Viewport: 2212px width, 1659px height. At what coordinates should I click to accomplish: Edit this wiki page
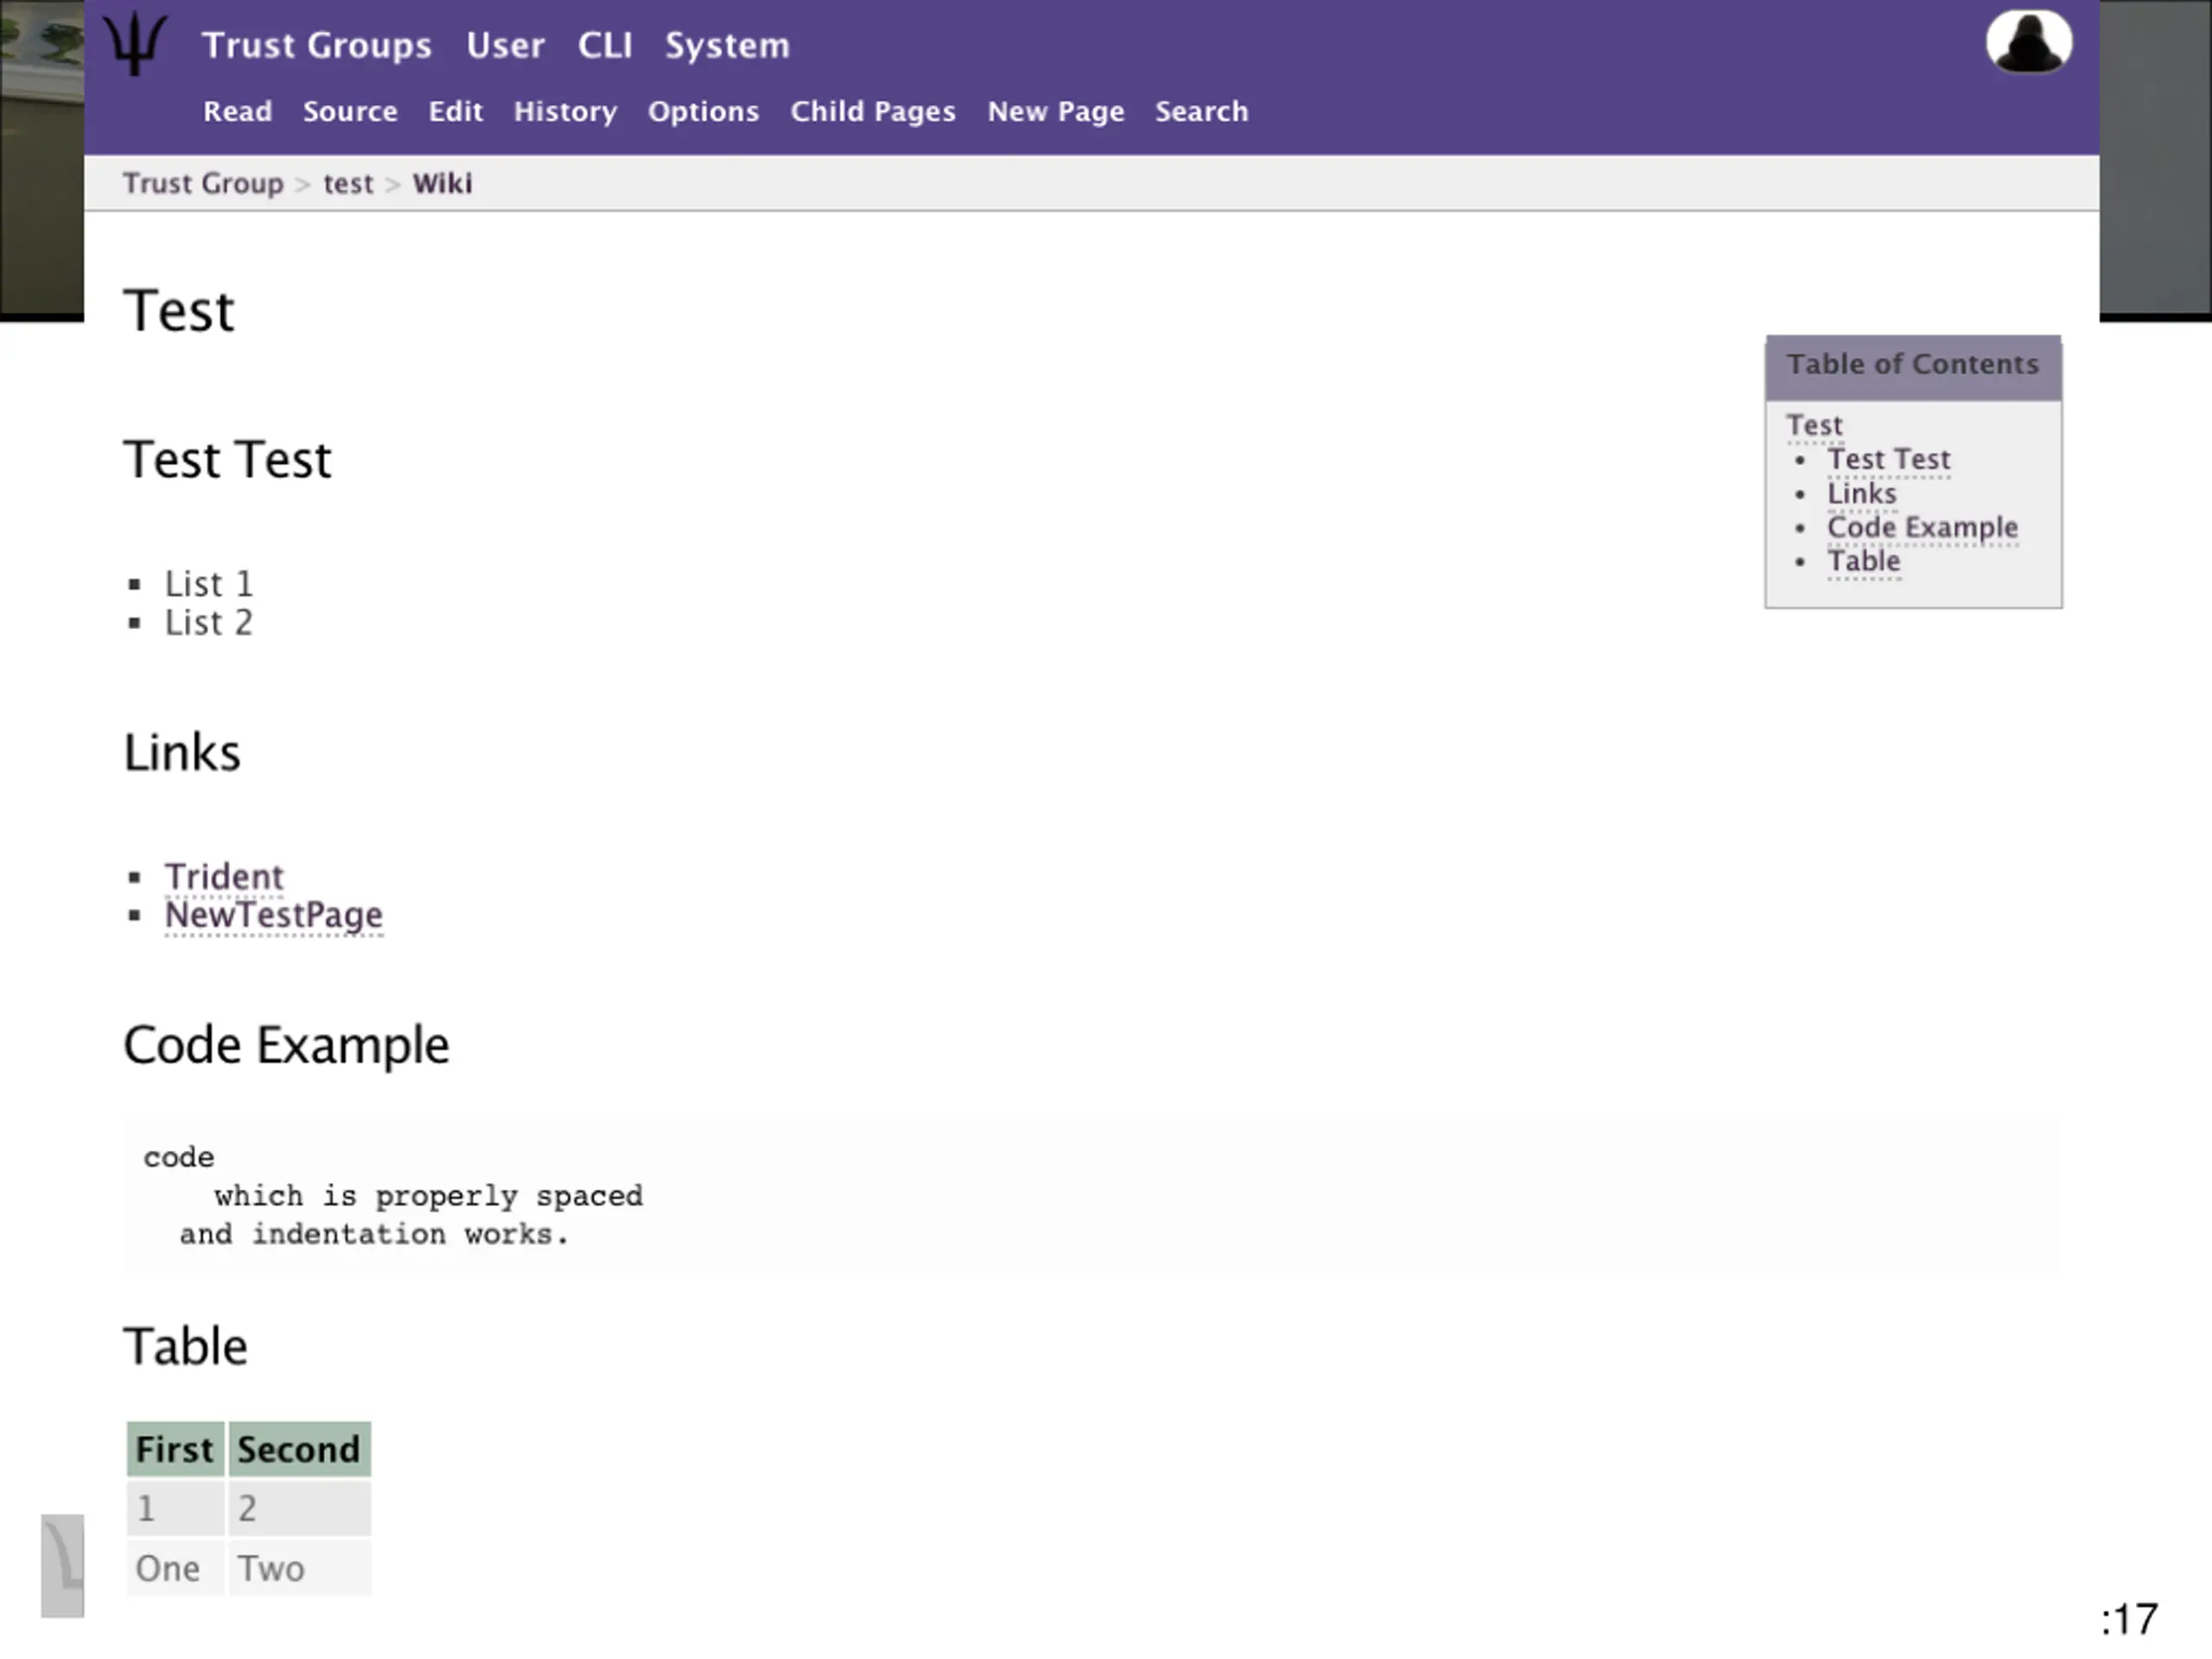(455, 111)
